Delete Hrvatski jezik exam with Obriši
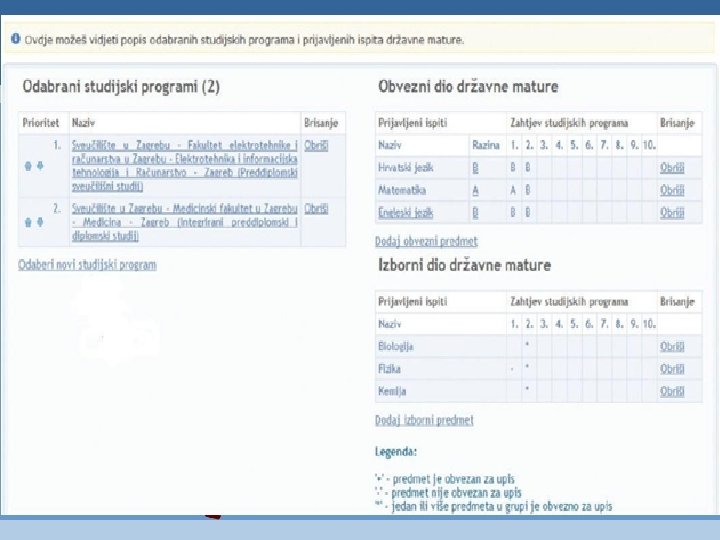The width and height of the screenshot is (720, 540). tap(672, 168)
